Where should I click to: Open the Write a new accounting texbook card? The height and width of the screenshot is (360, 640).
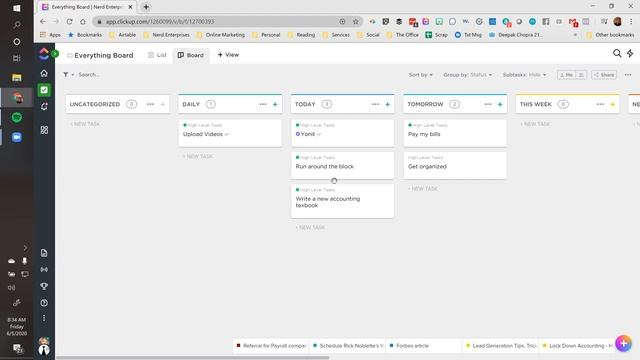pos(342,201)
